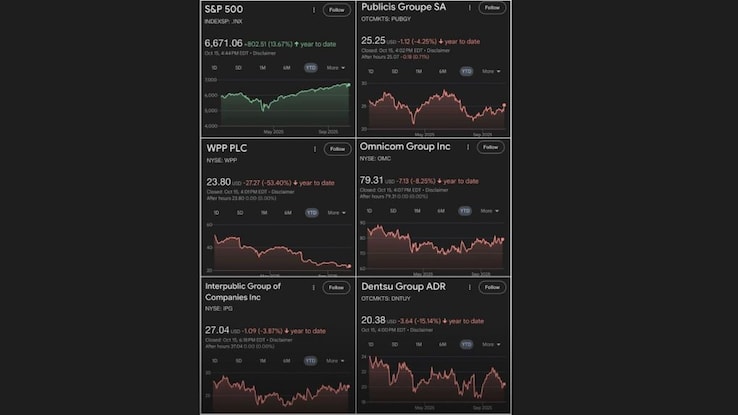
Task: Click the endpoint marker on the S&P 500 chart
Action: click(x=349, y=85)
